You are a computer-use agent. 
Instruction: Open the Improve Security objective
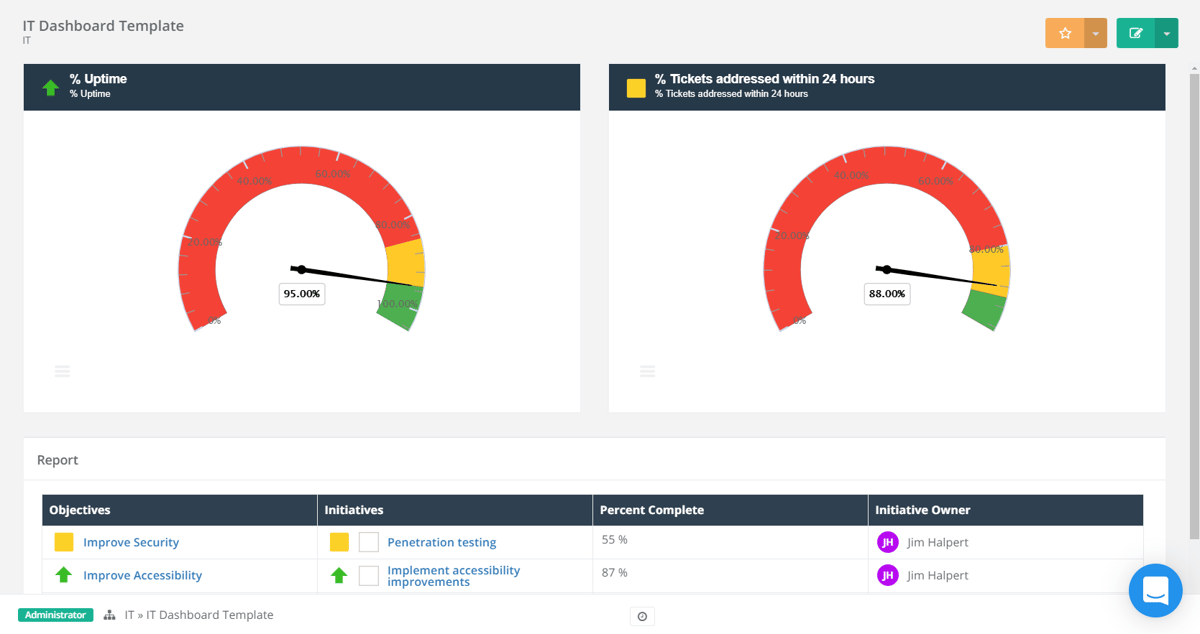(x=131, y=542)
